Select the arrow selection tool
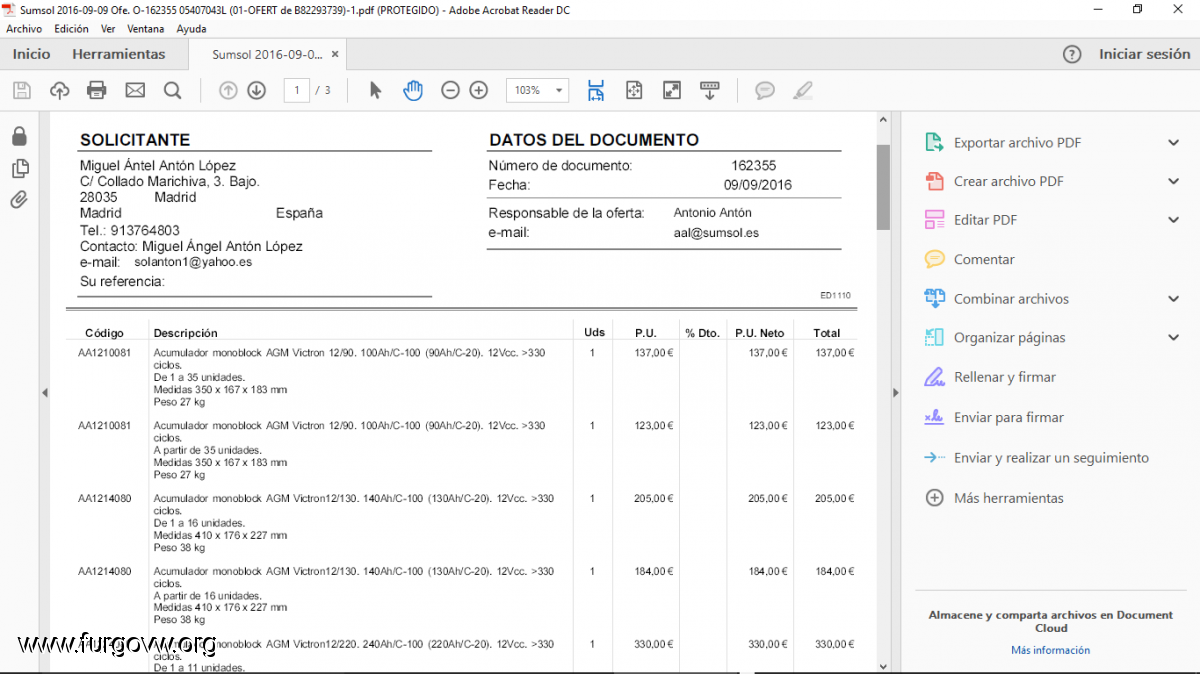Image resolution: width=1200 pixels, height=674 pixels. click(x=375, y=91)
